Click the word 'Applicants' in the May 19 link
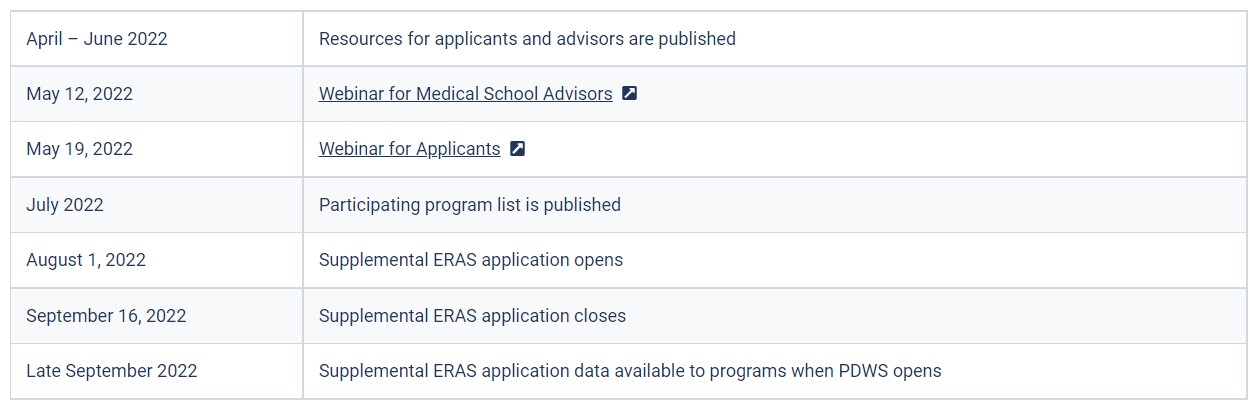This screenshot has height=409, width=1252. click(x=458, y=149)
